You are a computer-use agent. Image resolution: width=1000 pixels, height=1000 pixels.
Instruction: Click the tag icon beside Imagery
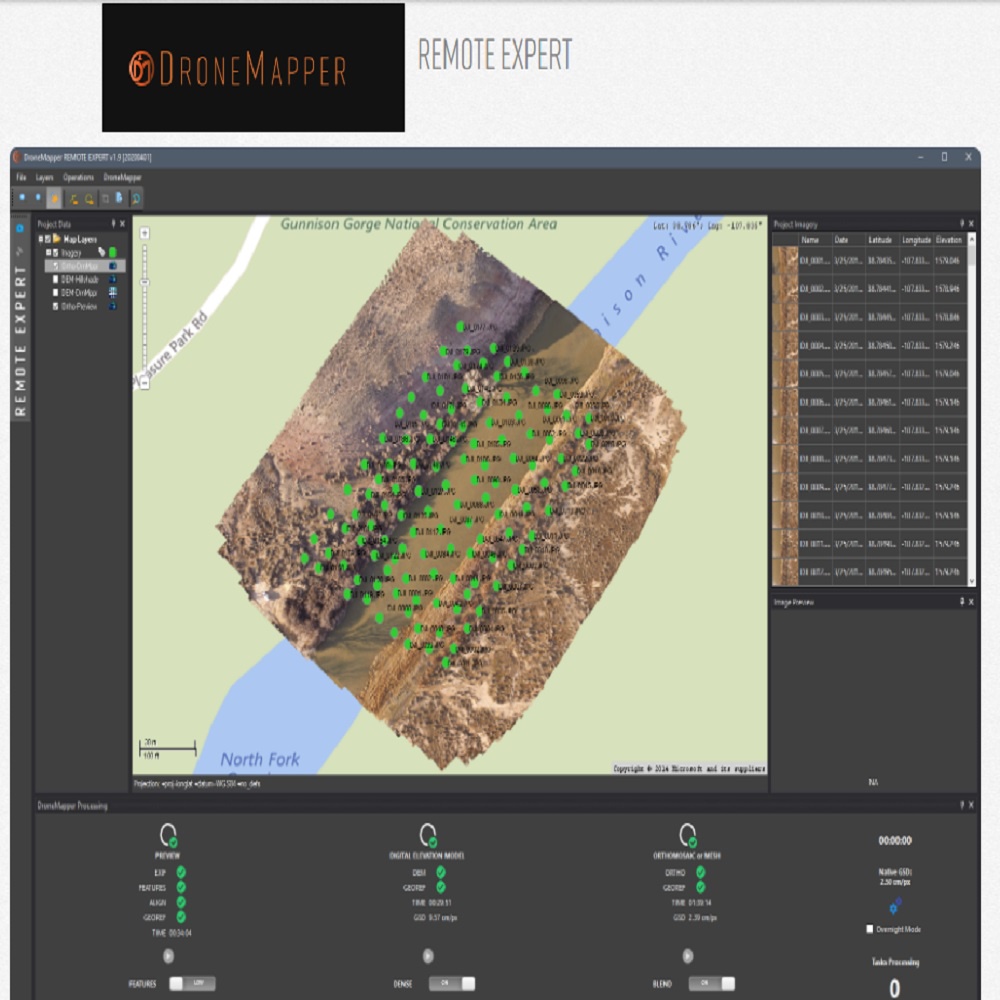click(x=101, y=253)
